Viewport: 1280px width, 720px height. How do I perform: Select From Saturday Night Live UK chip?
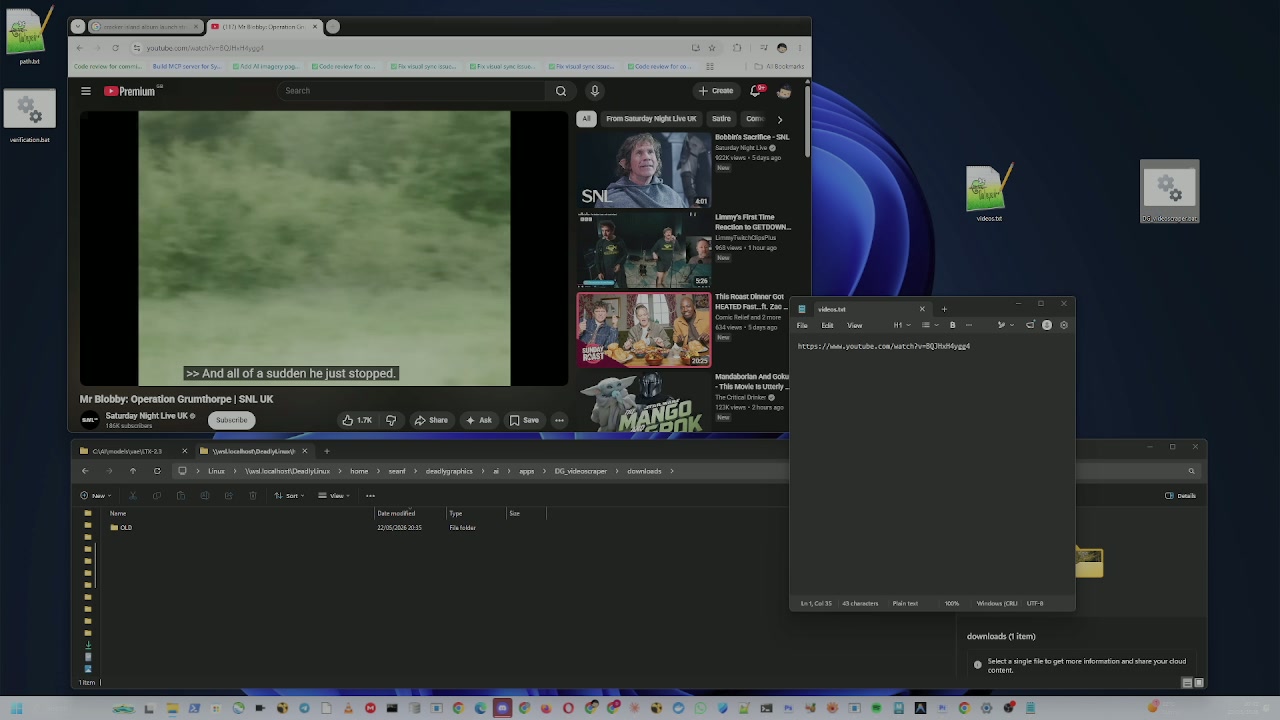651,119
